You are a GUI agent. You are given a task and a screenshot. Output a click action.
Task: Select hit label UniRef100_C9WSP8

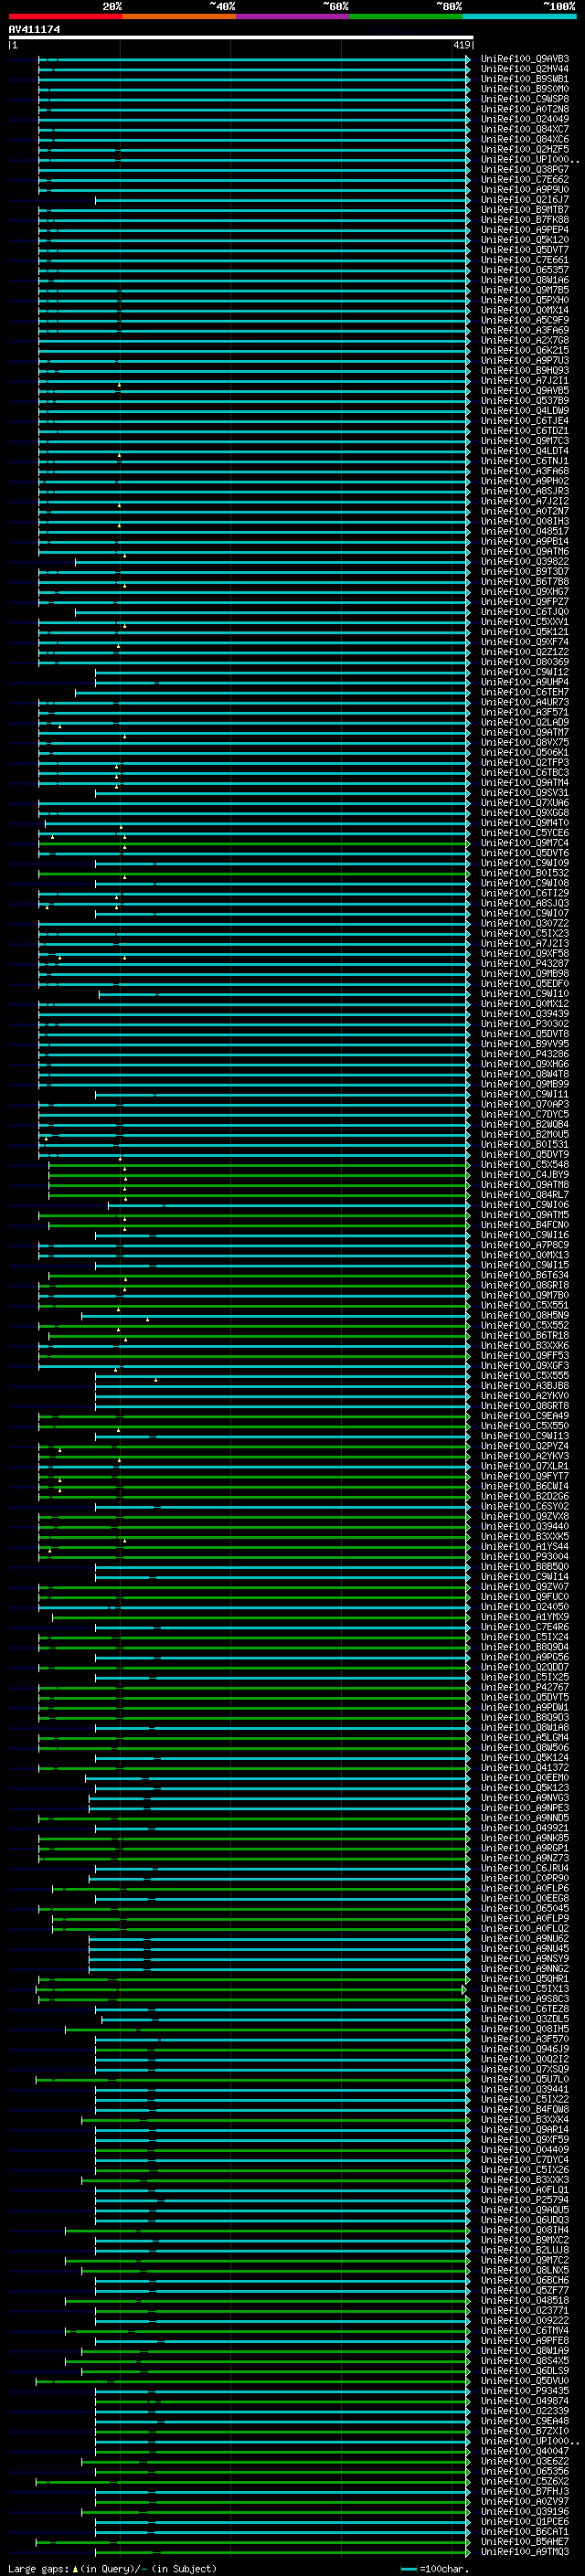[525, 99]
